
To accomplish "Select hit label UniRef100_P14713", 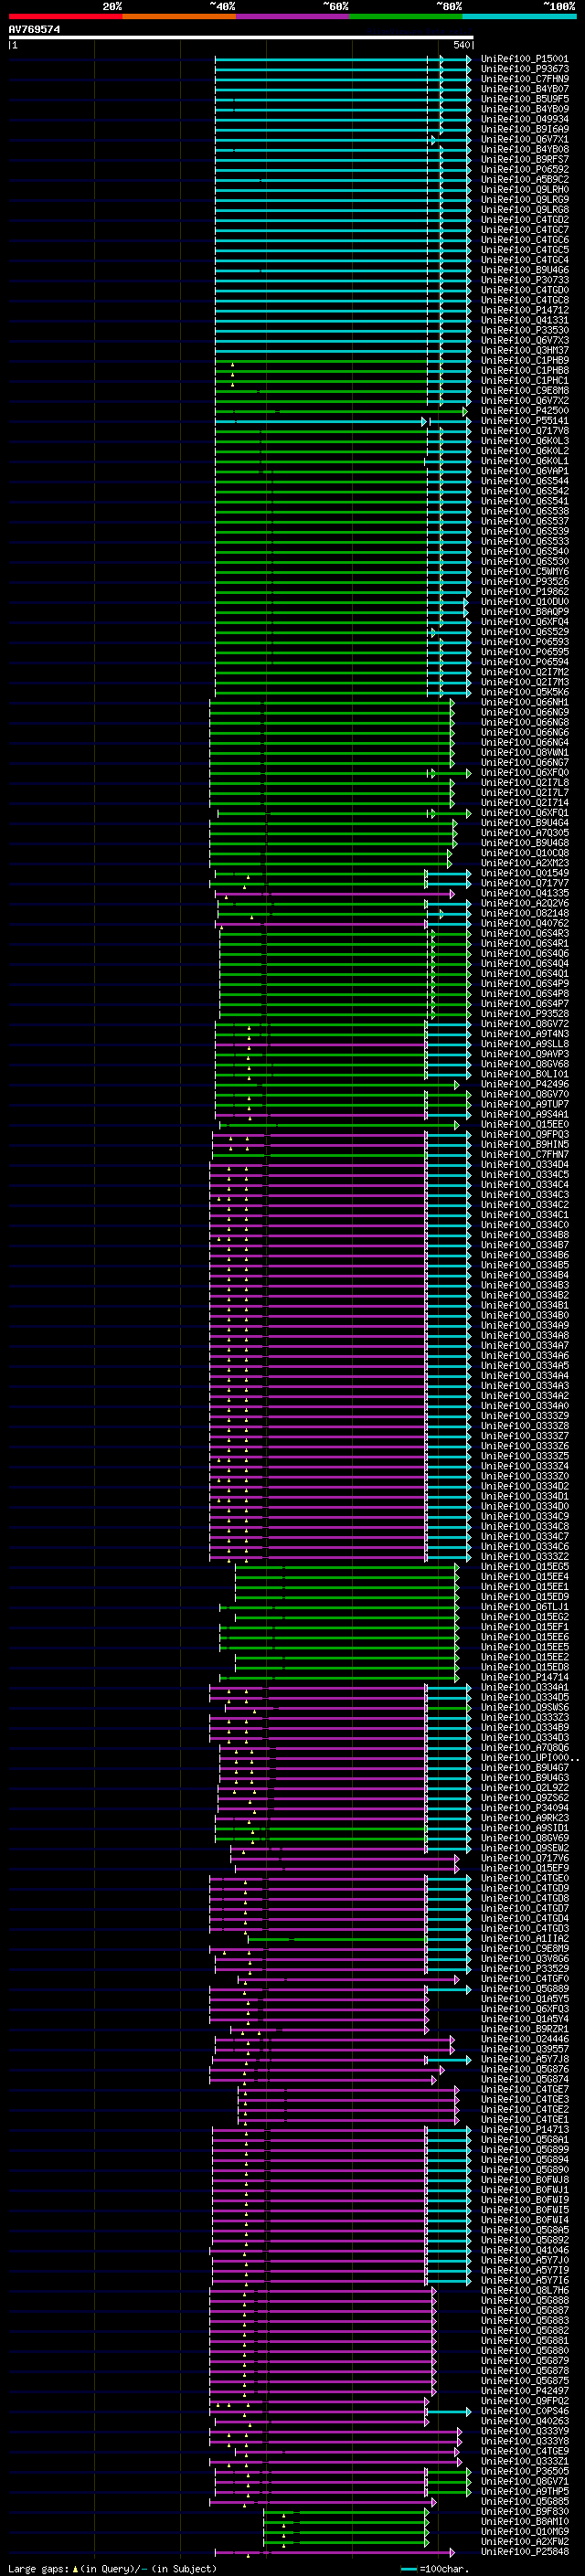I will (525, 2129).
